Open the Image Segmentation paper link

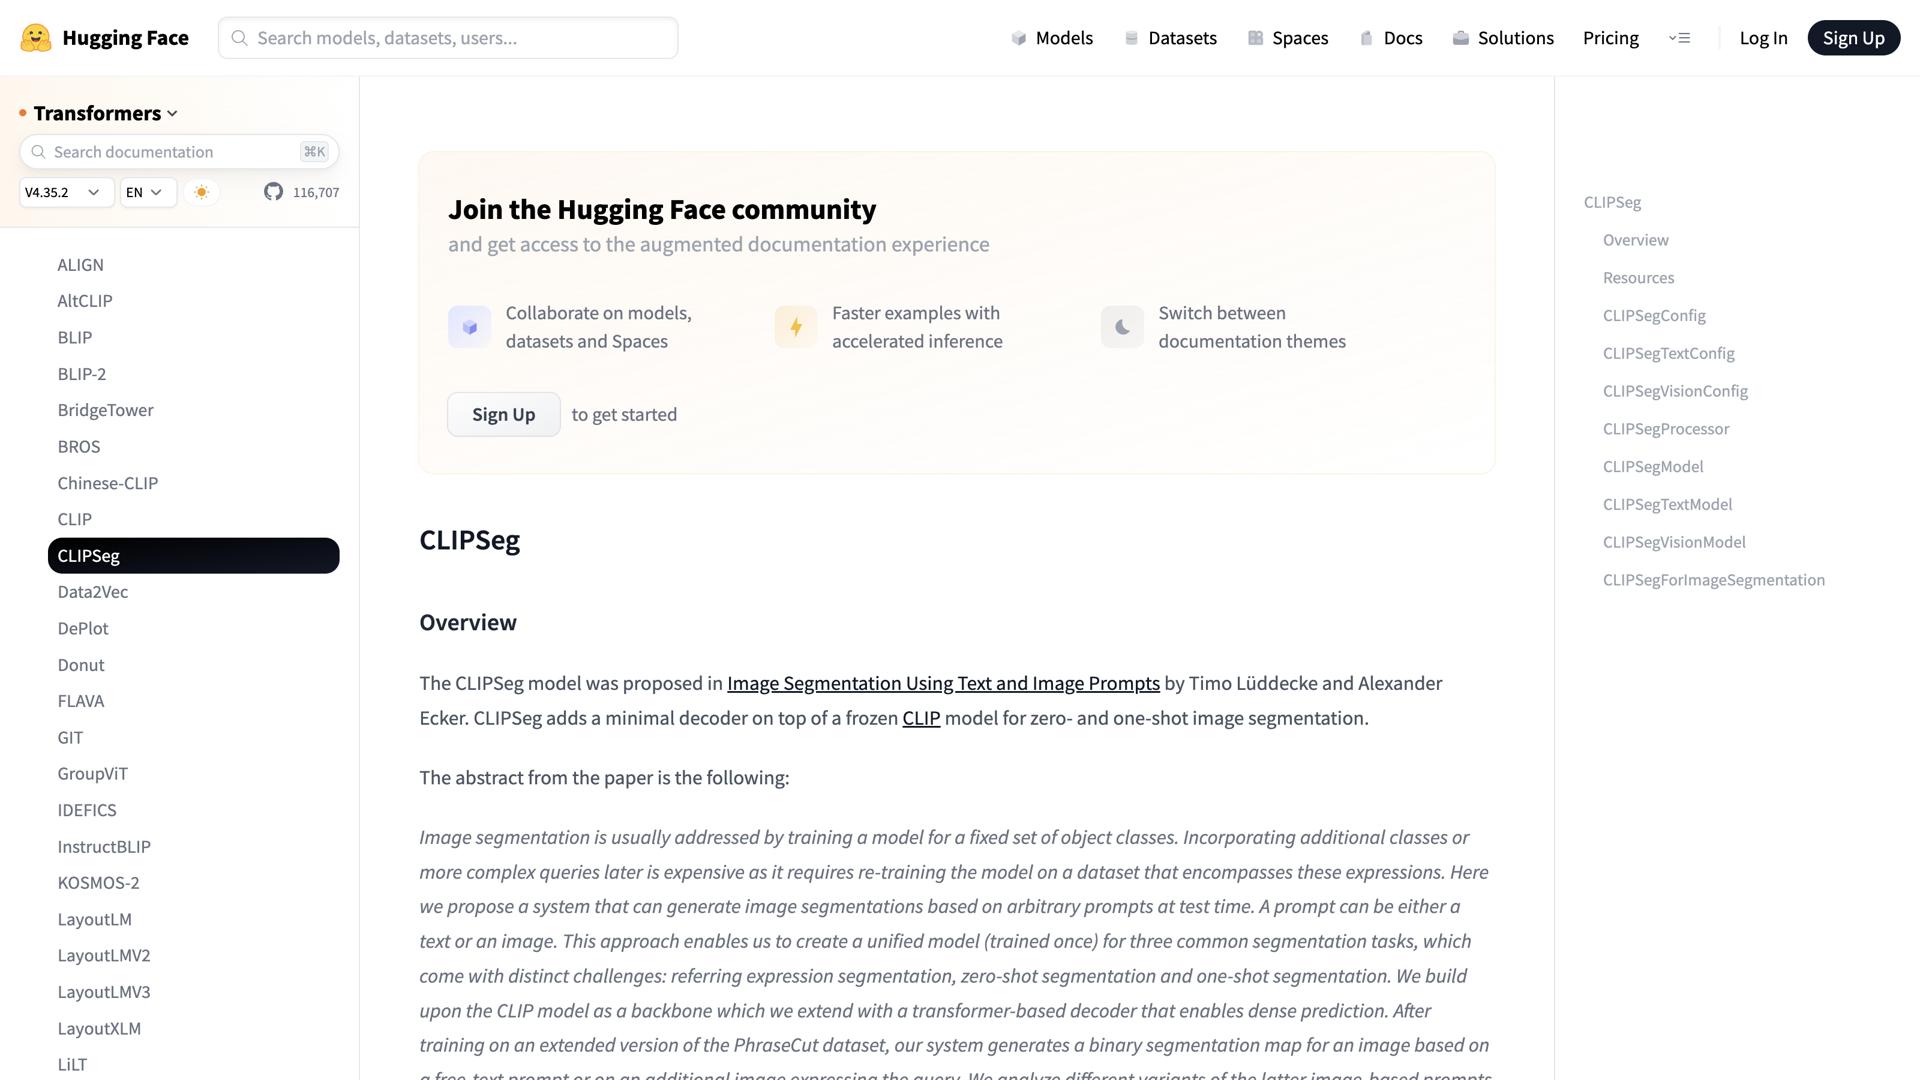(x=942, y=683)
